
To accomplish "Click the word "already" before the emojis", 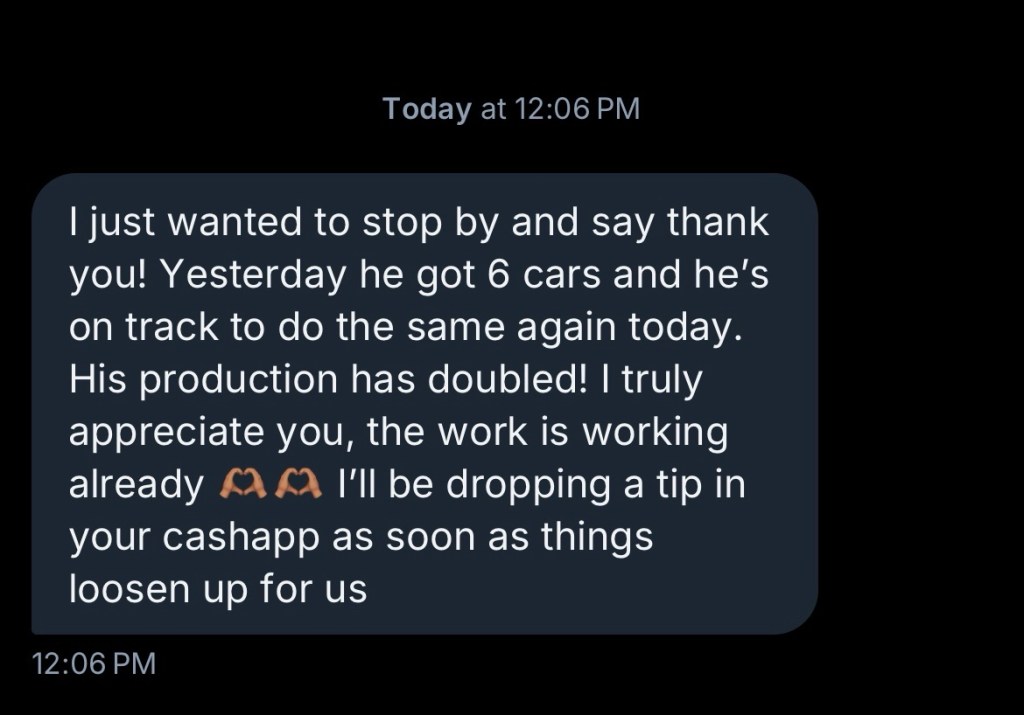I will (135, 485).
